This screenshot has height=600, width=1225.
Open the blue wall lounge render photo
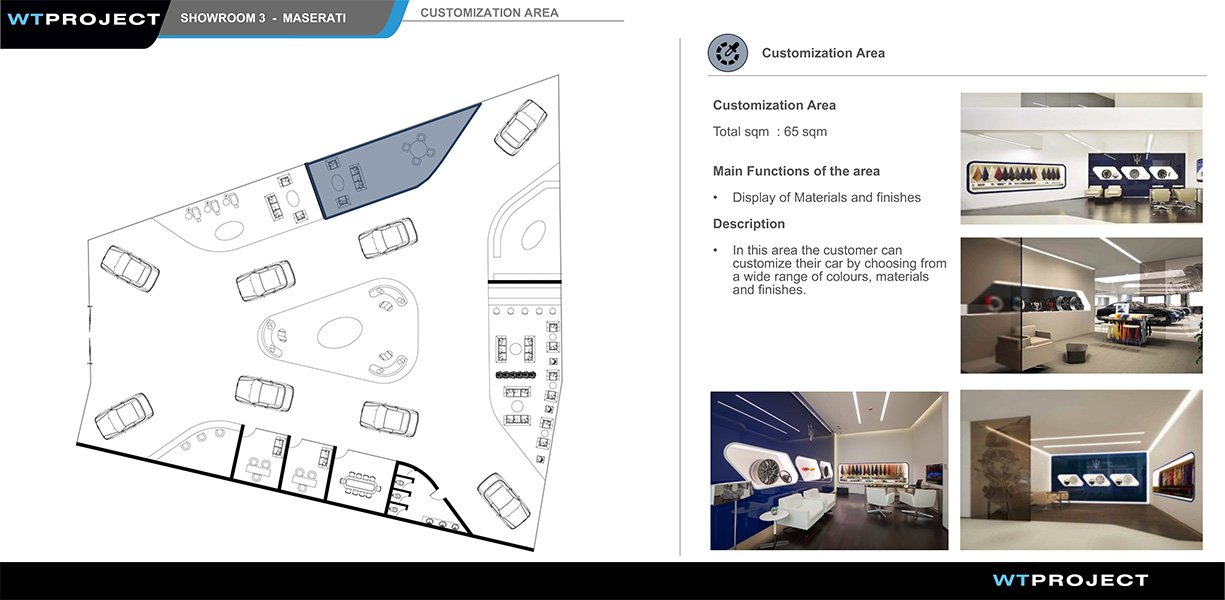tap(829, 470)
